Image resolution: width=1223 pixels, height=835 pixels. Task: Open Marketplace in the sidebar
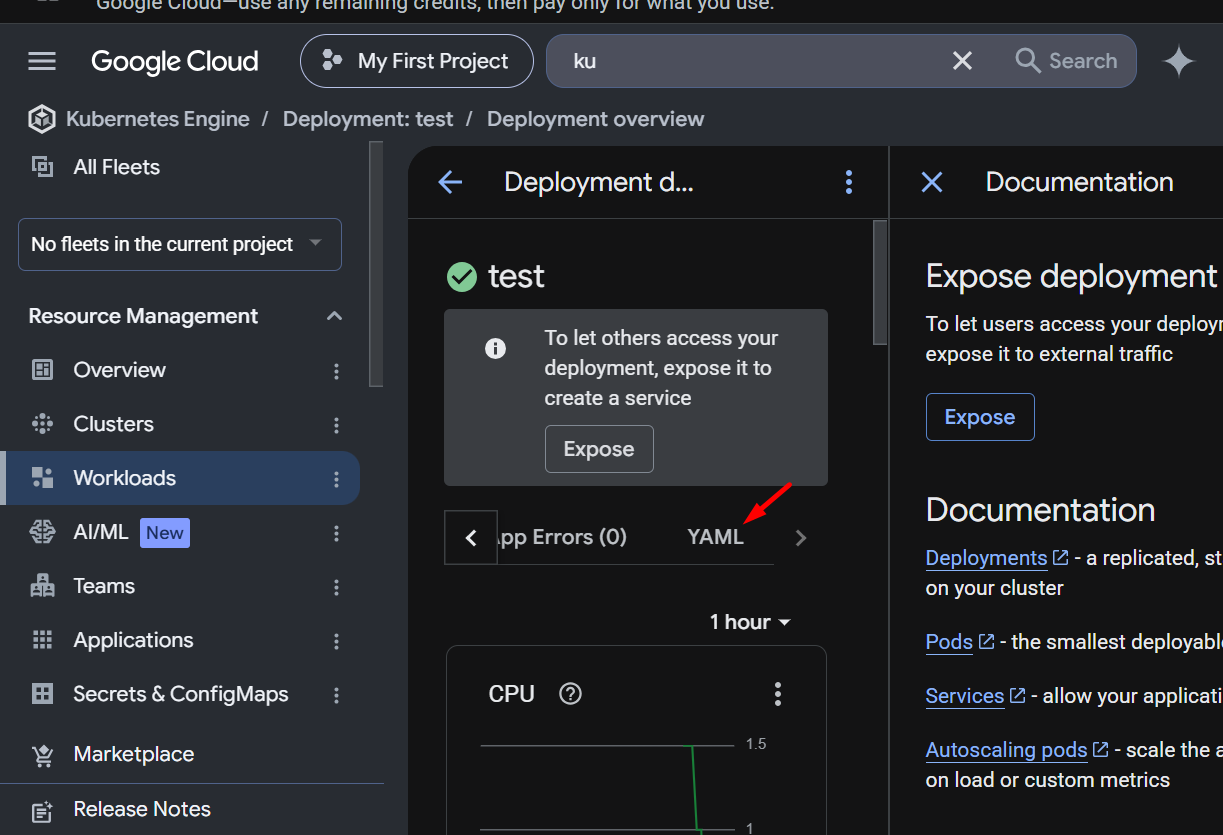click(x=134, y=754)
